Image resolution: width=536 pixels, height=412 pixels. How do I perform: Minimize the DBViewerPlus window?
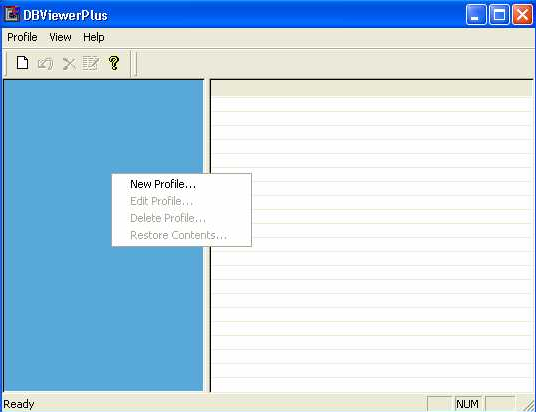[475, 15]
